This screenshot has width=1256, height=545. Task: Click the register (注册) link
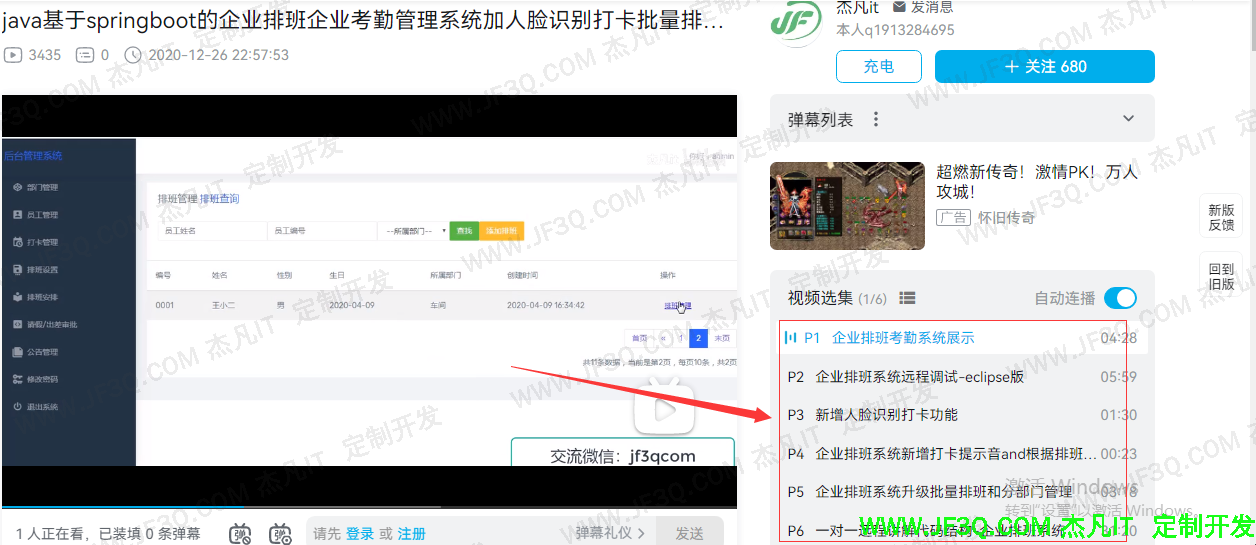(x=411, y=534)
